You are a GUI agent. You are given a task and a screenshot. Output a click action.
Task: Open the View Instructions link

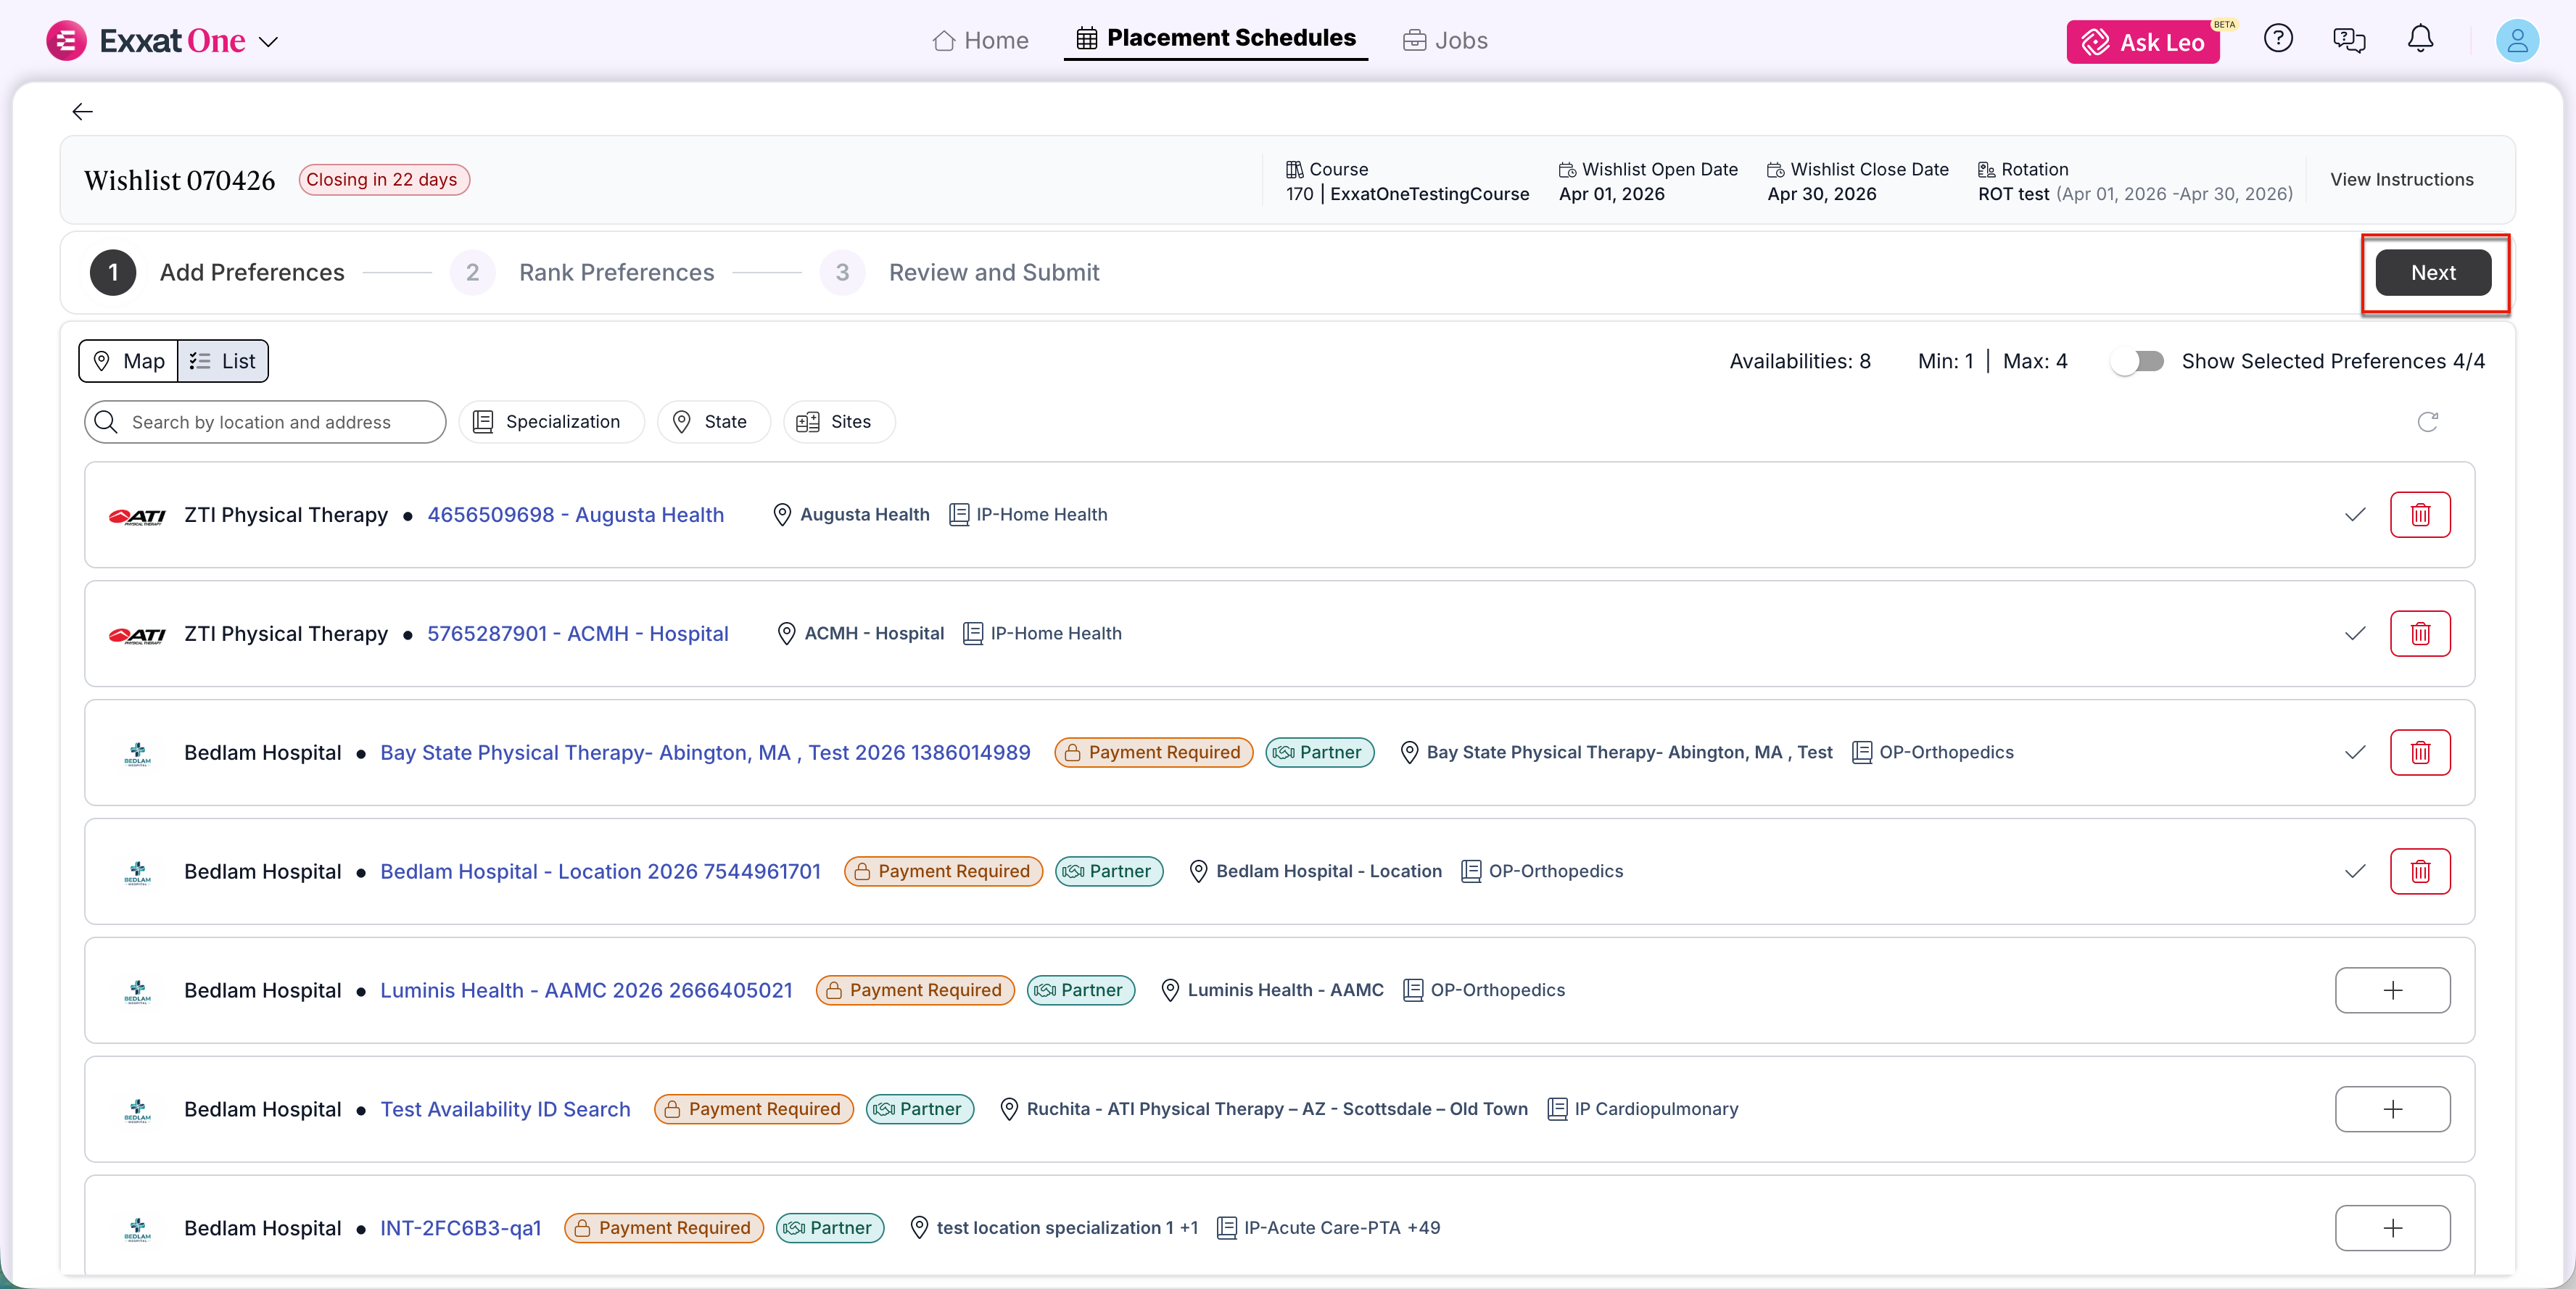click(x=2401, y=180)
